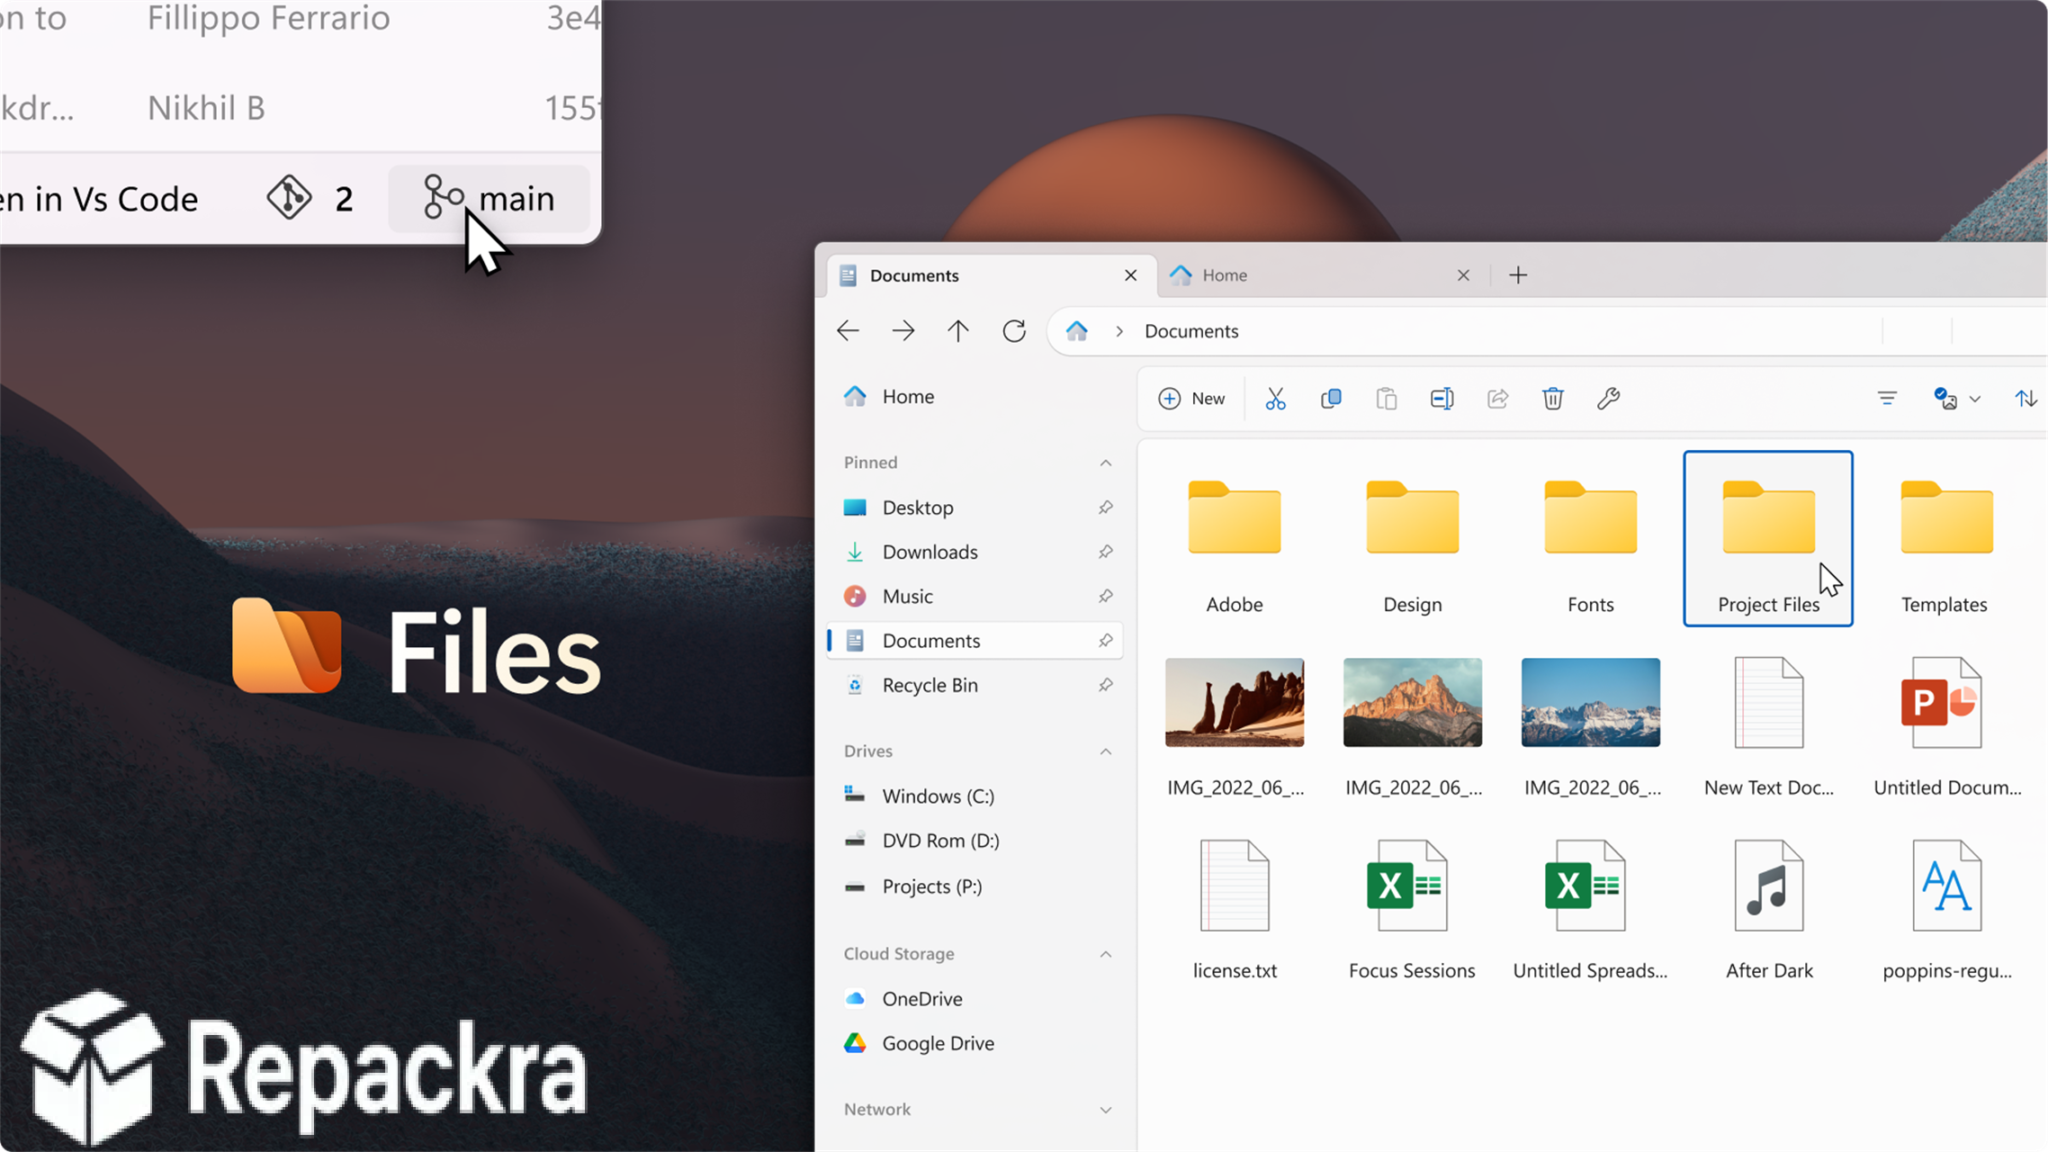Select the poppins-regu... font file
2048x1152 pixels.
click(x=1946, y=910)
